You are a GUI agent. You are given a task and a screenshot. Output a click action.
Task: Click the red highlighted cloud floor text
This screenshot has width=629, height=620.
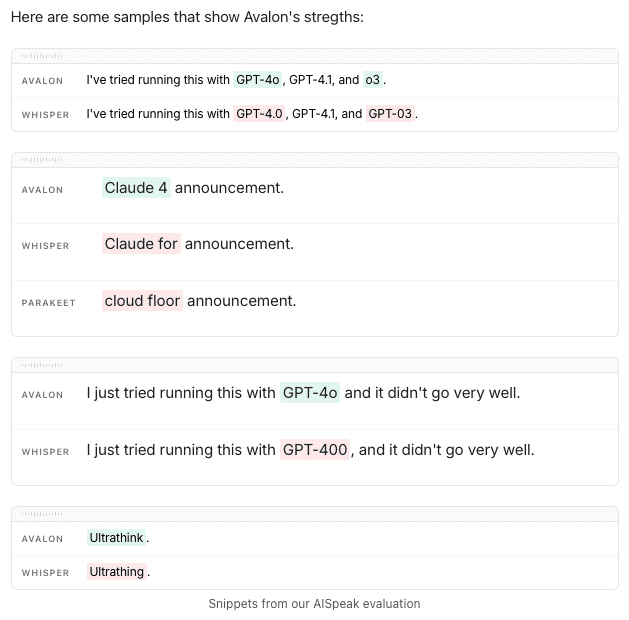142,301
